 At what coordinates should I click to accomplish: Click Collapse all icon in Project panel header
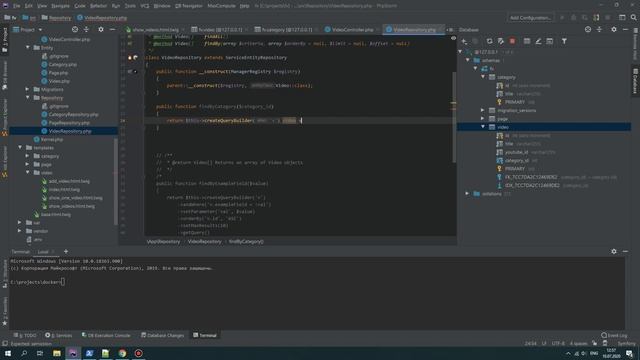click(86, 29)
